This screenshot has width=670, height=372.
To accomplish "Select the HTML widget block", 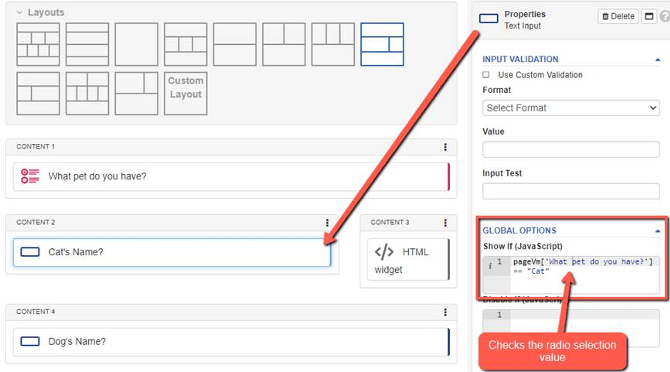I will tap(408, 259).
